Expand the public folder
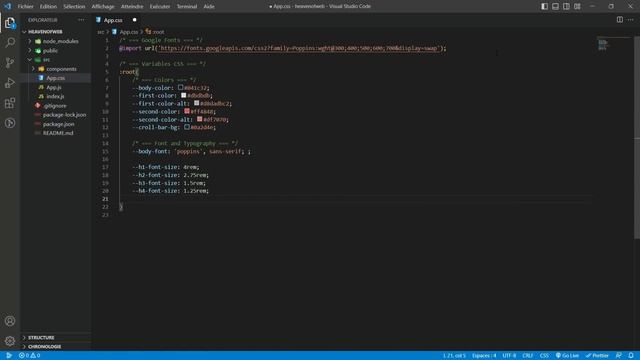Screen dimensions: 640x360 [56, 51]
